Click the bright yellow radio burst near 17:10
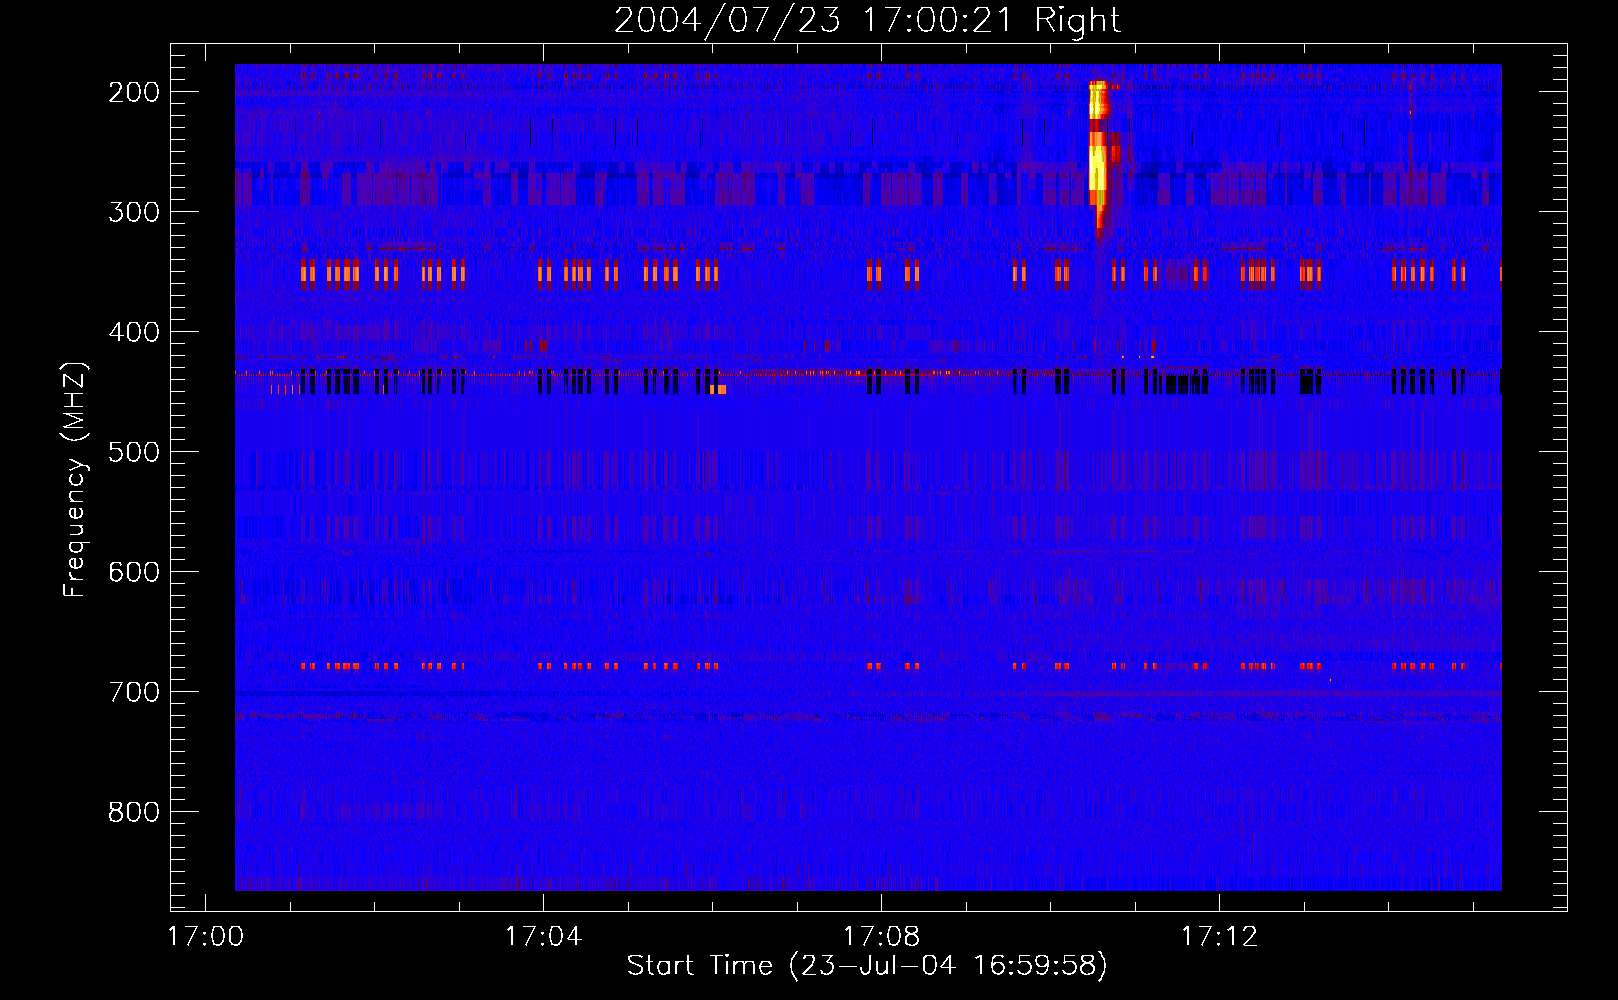 1098,160
